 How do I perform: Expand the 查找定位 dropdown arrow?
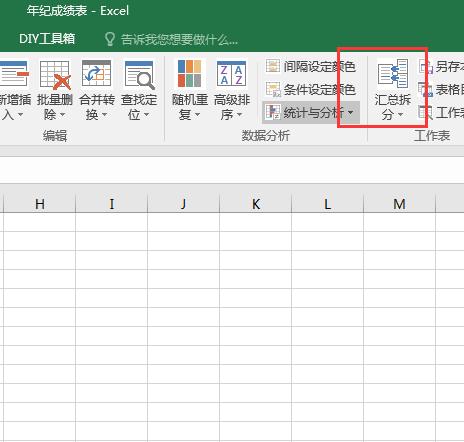point(147,114)
